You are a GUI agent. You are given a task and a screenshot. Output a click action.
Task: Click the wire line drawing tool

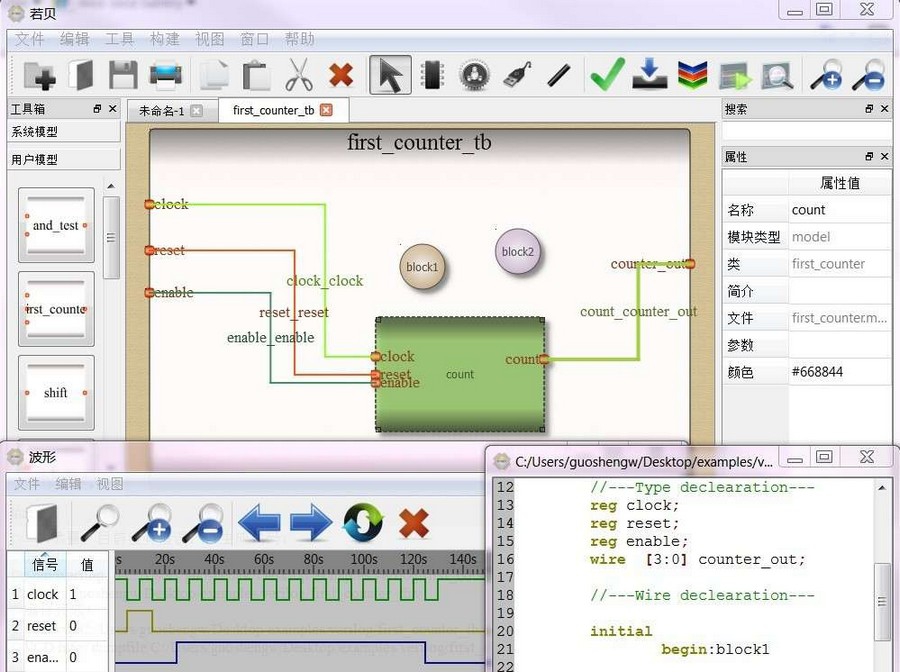559,75
